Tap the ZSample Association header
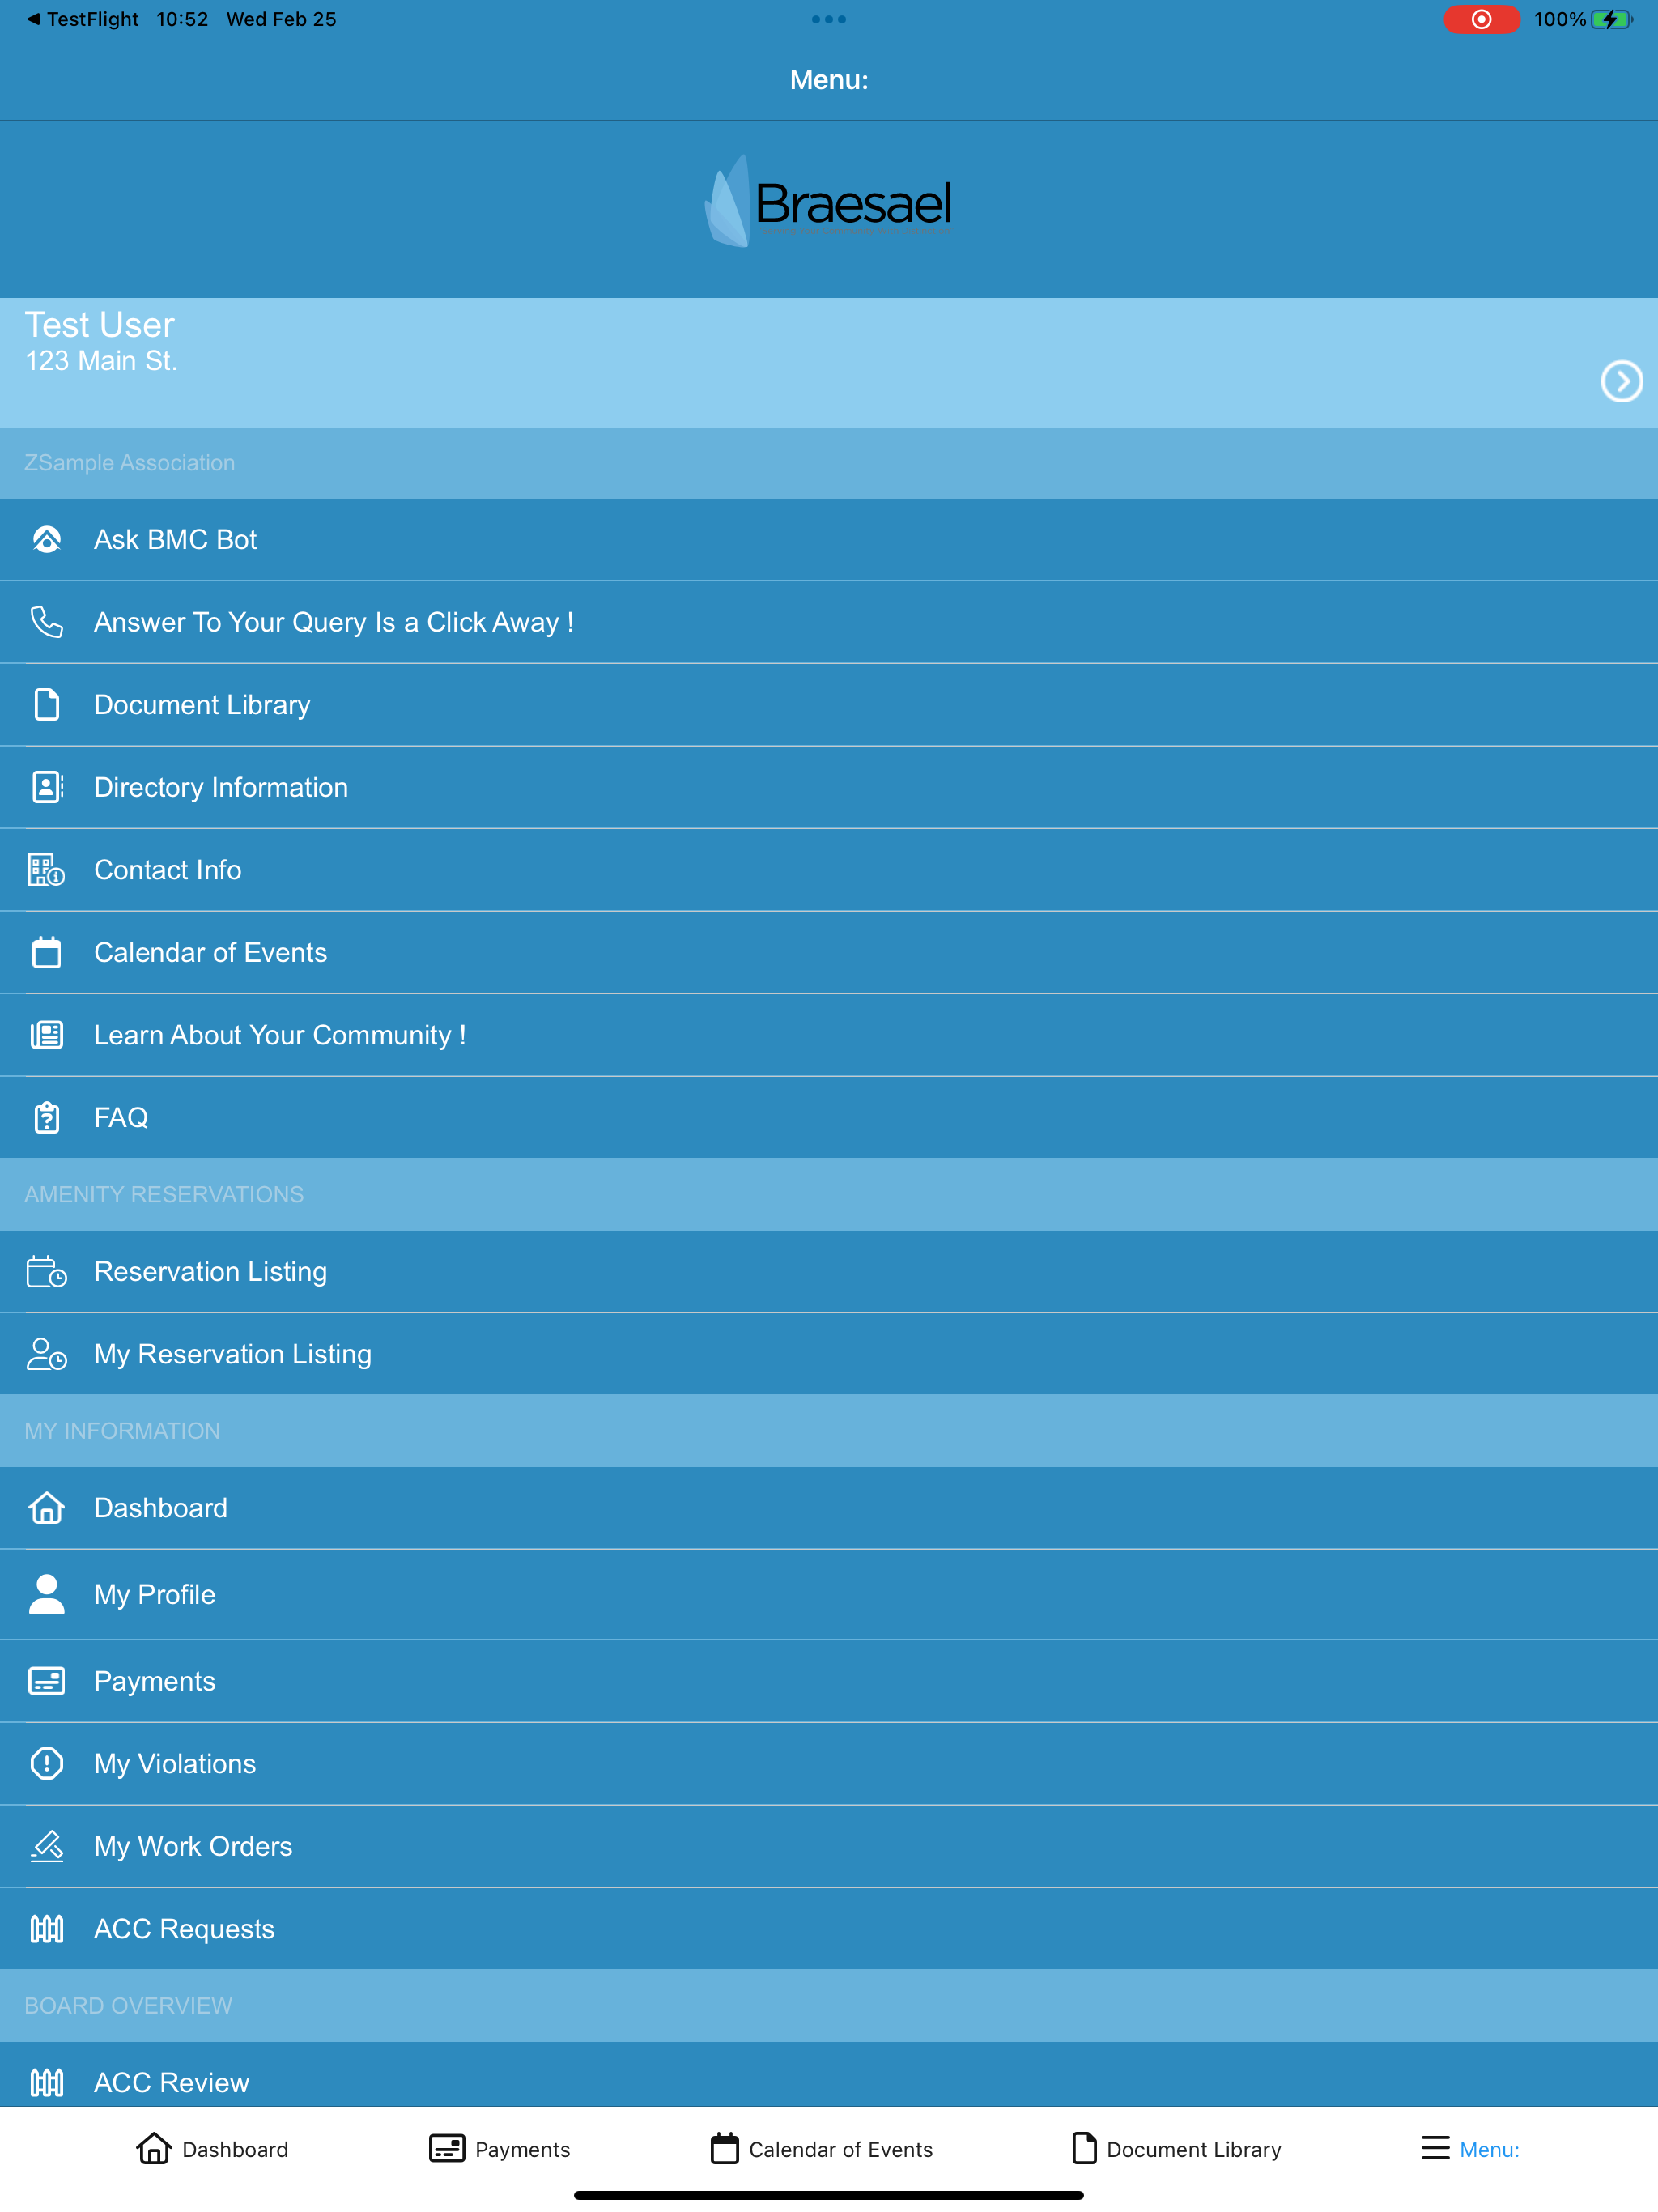Screen dimensions: 1658x2212 829,463
